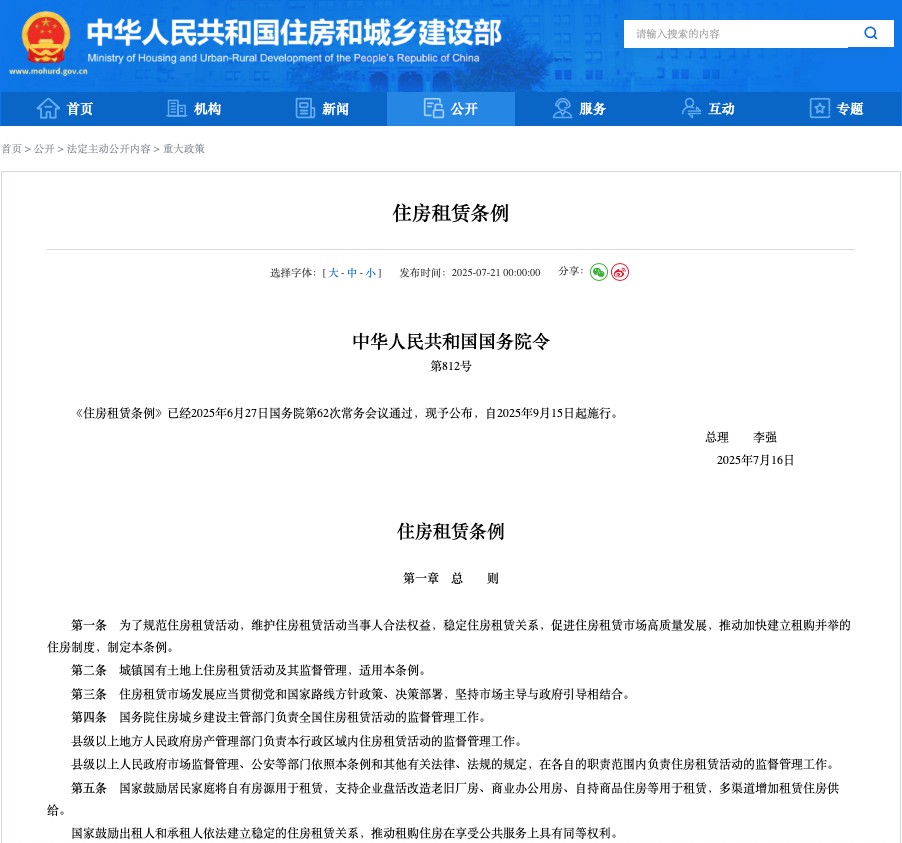Click the heading 中华人民共和国国务院令

click(x=451, y=341)
